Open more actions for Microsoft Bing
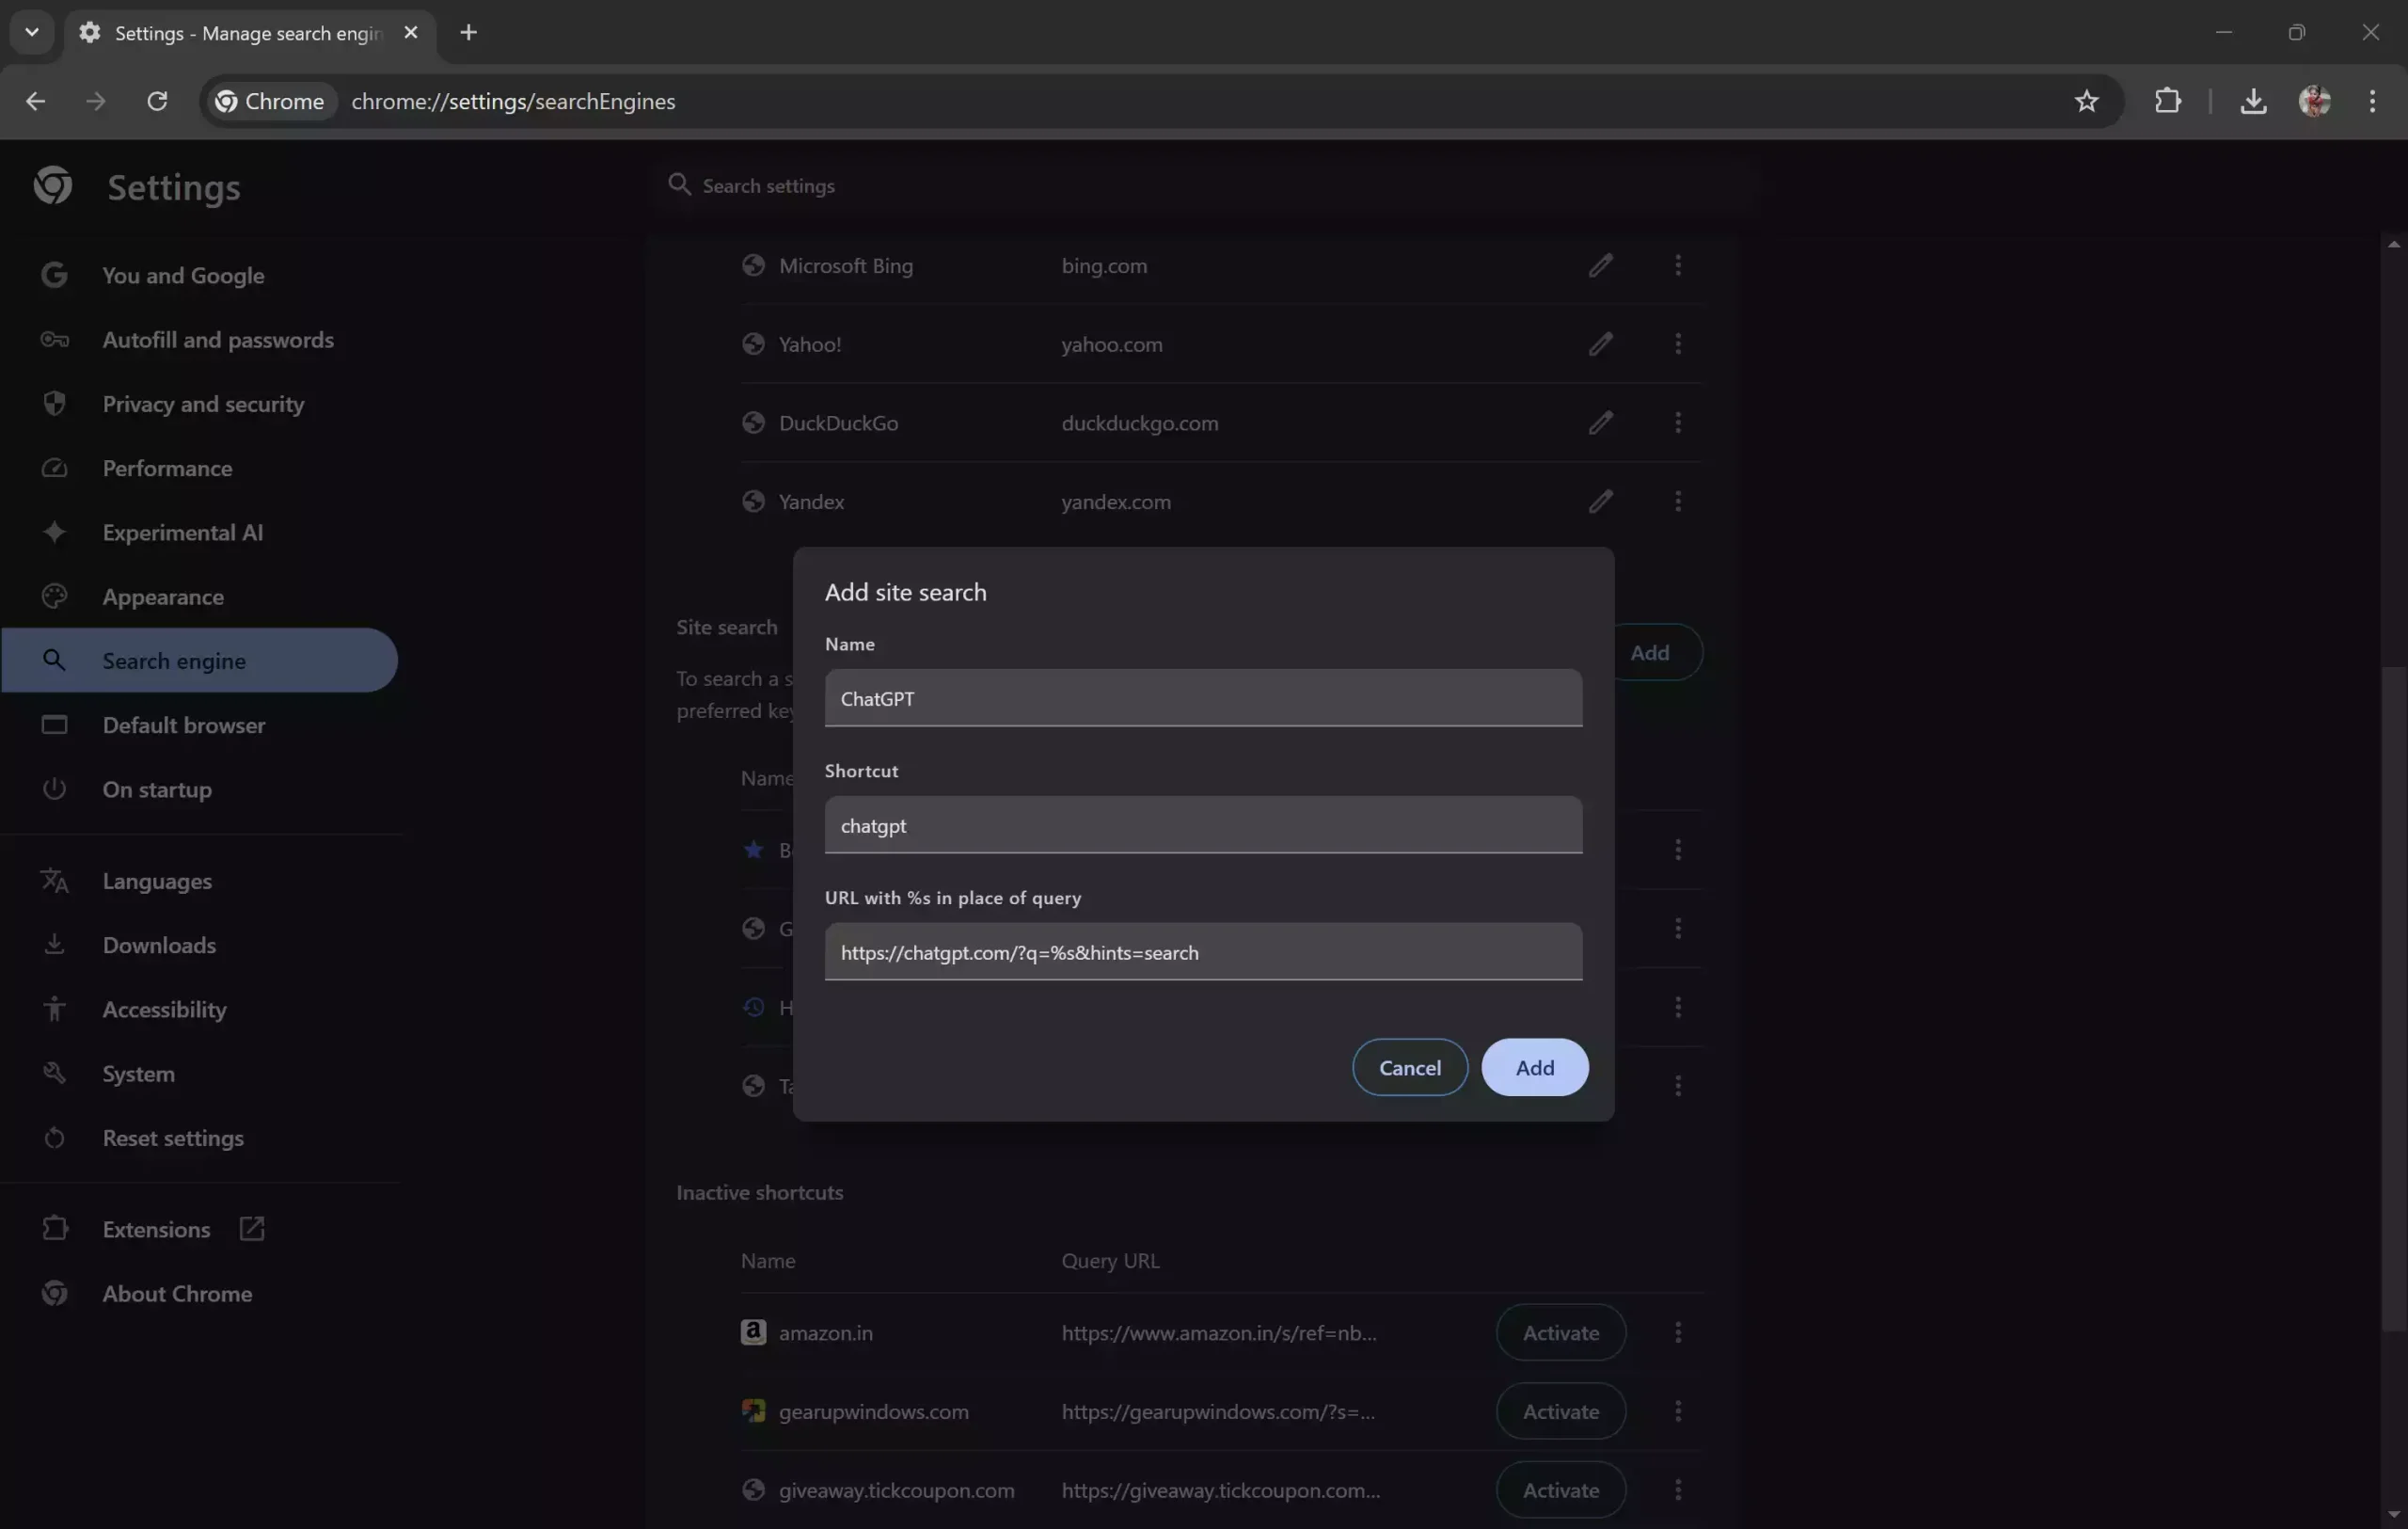 (1677, 265)
